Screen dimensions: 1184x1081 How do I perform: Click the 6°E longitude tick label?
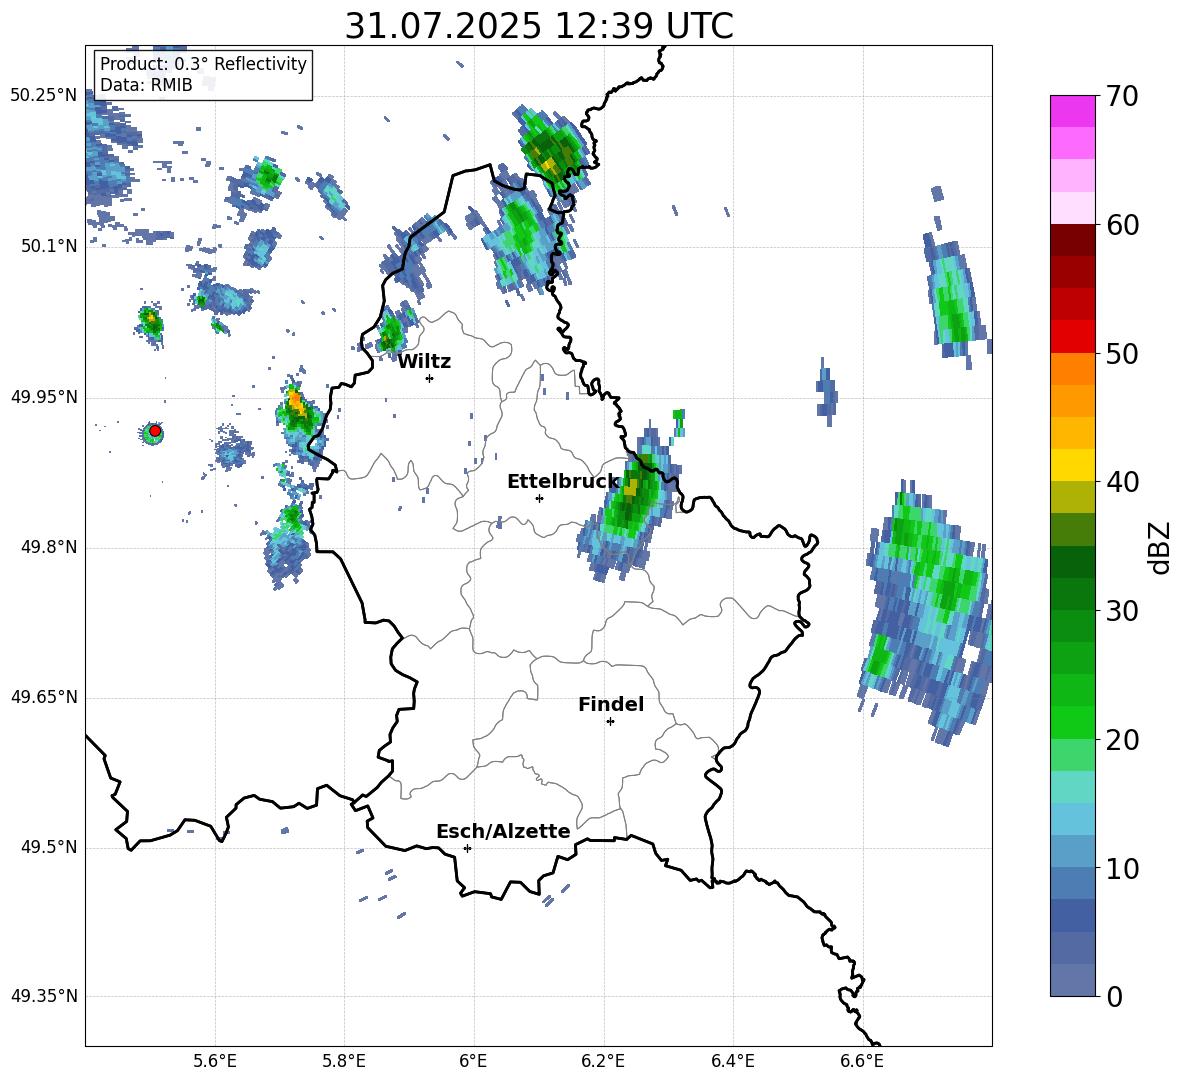[x=473, y=1061]
